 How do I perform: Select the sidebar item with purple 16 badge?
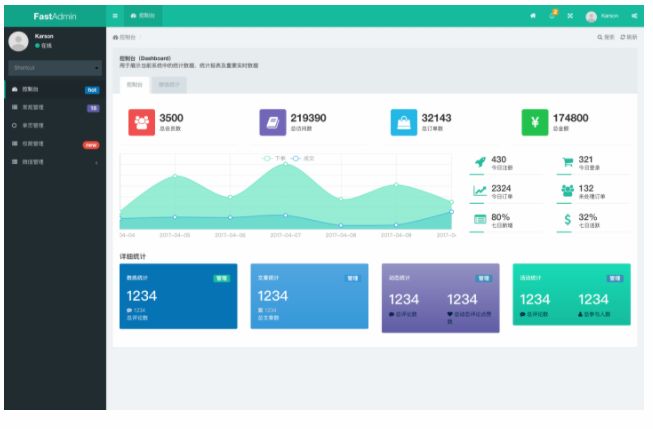pyautogui.click(x=55, y=107)
